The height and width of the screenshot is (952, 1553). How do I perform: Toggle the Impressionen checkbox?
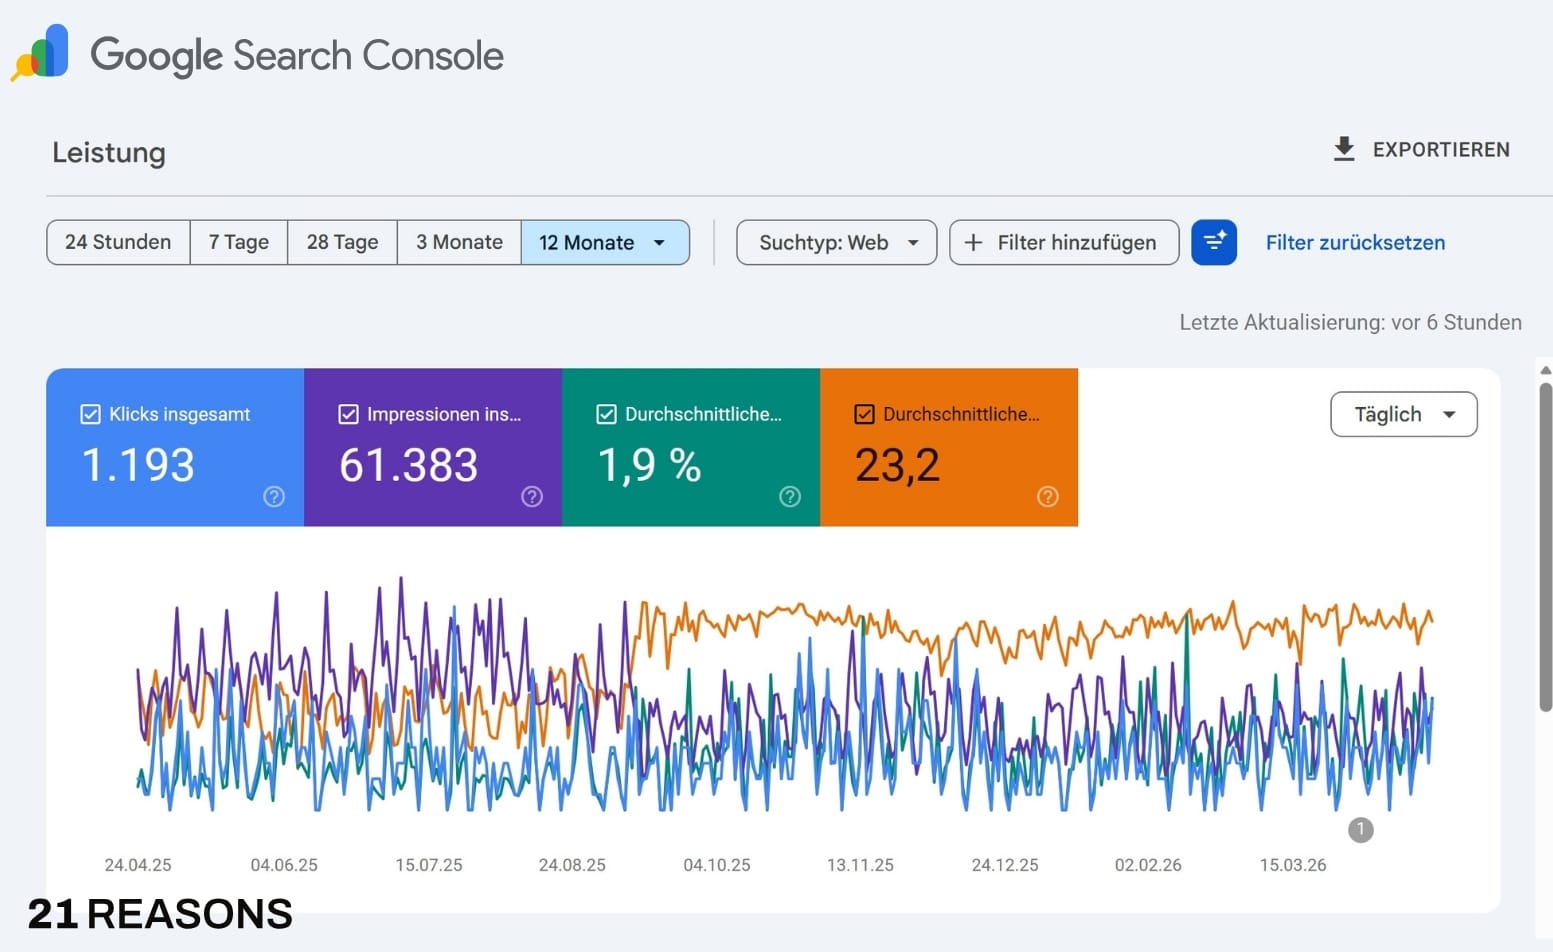[x=348, y=414]
